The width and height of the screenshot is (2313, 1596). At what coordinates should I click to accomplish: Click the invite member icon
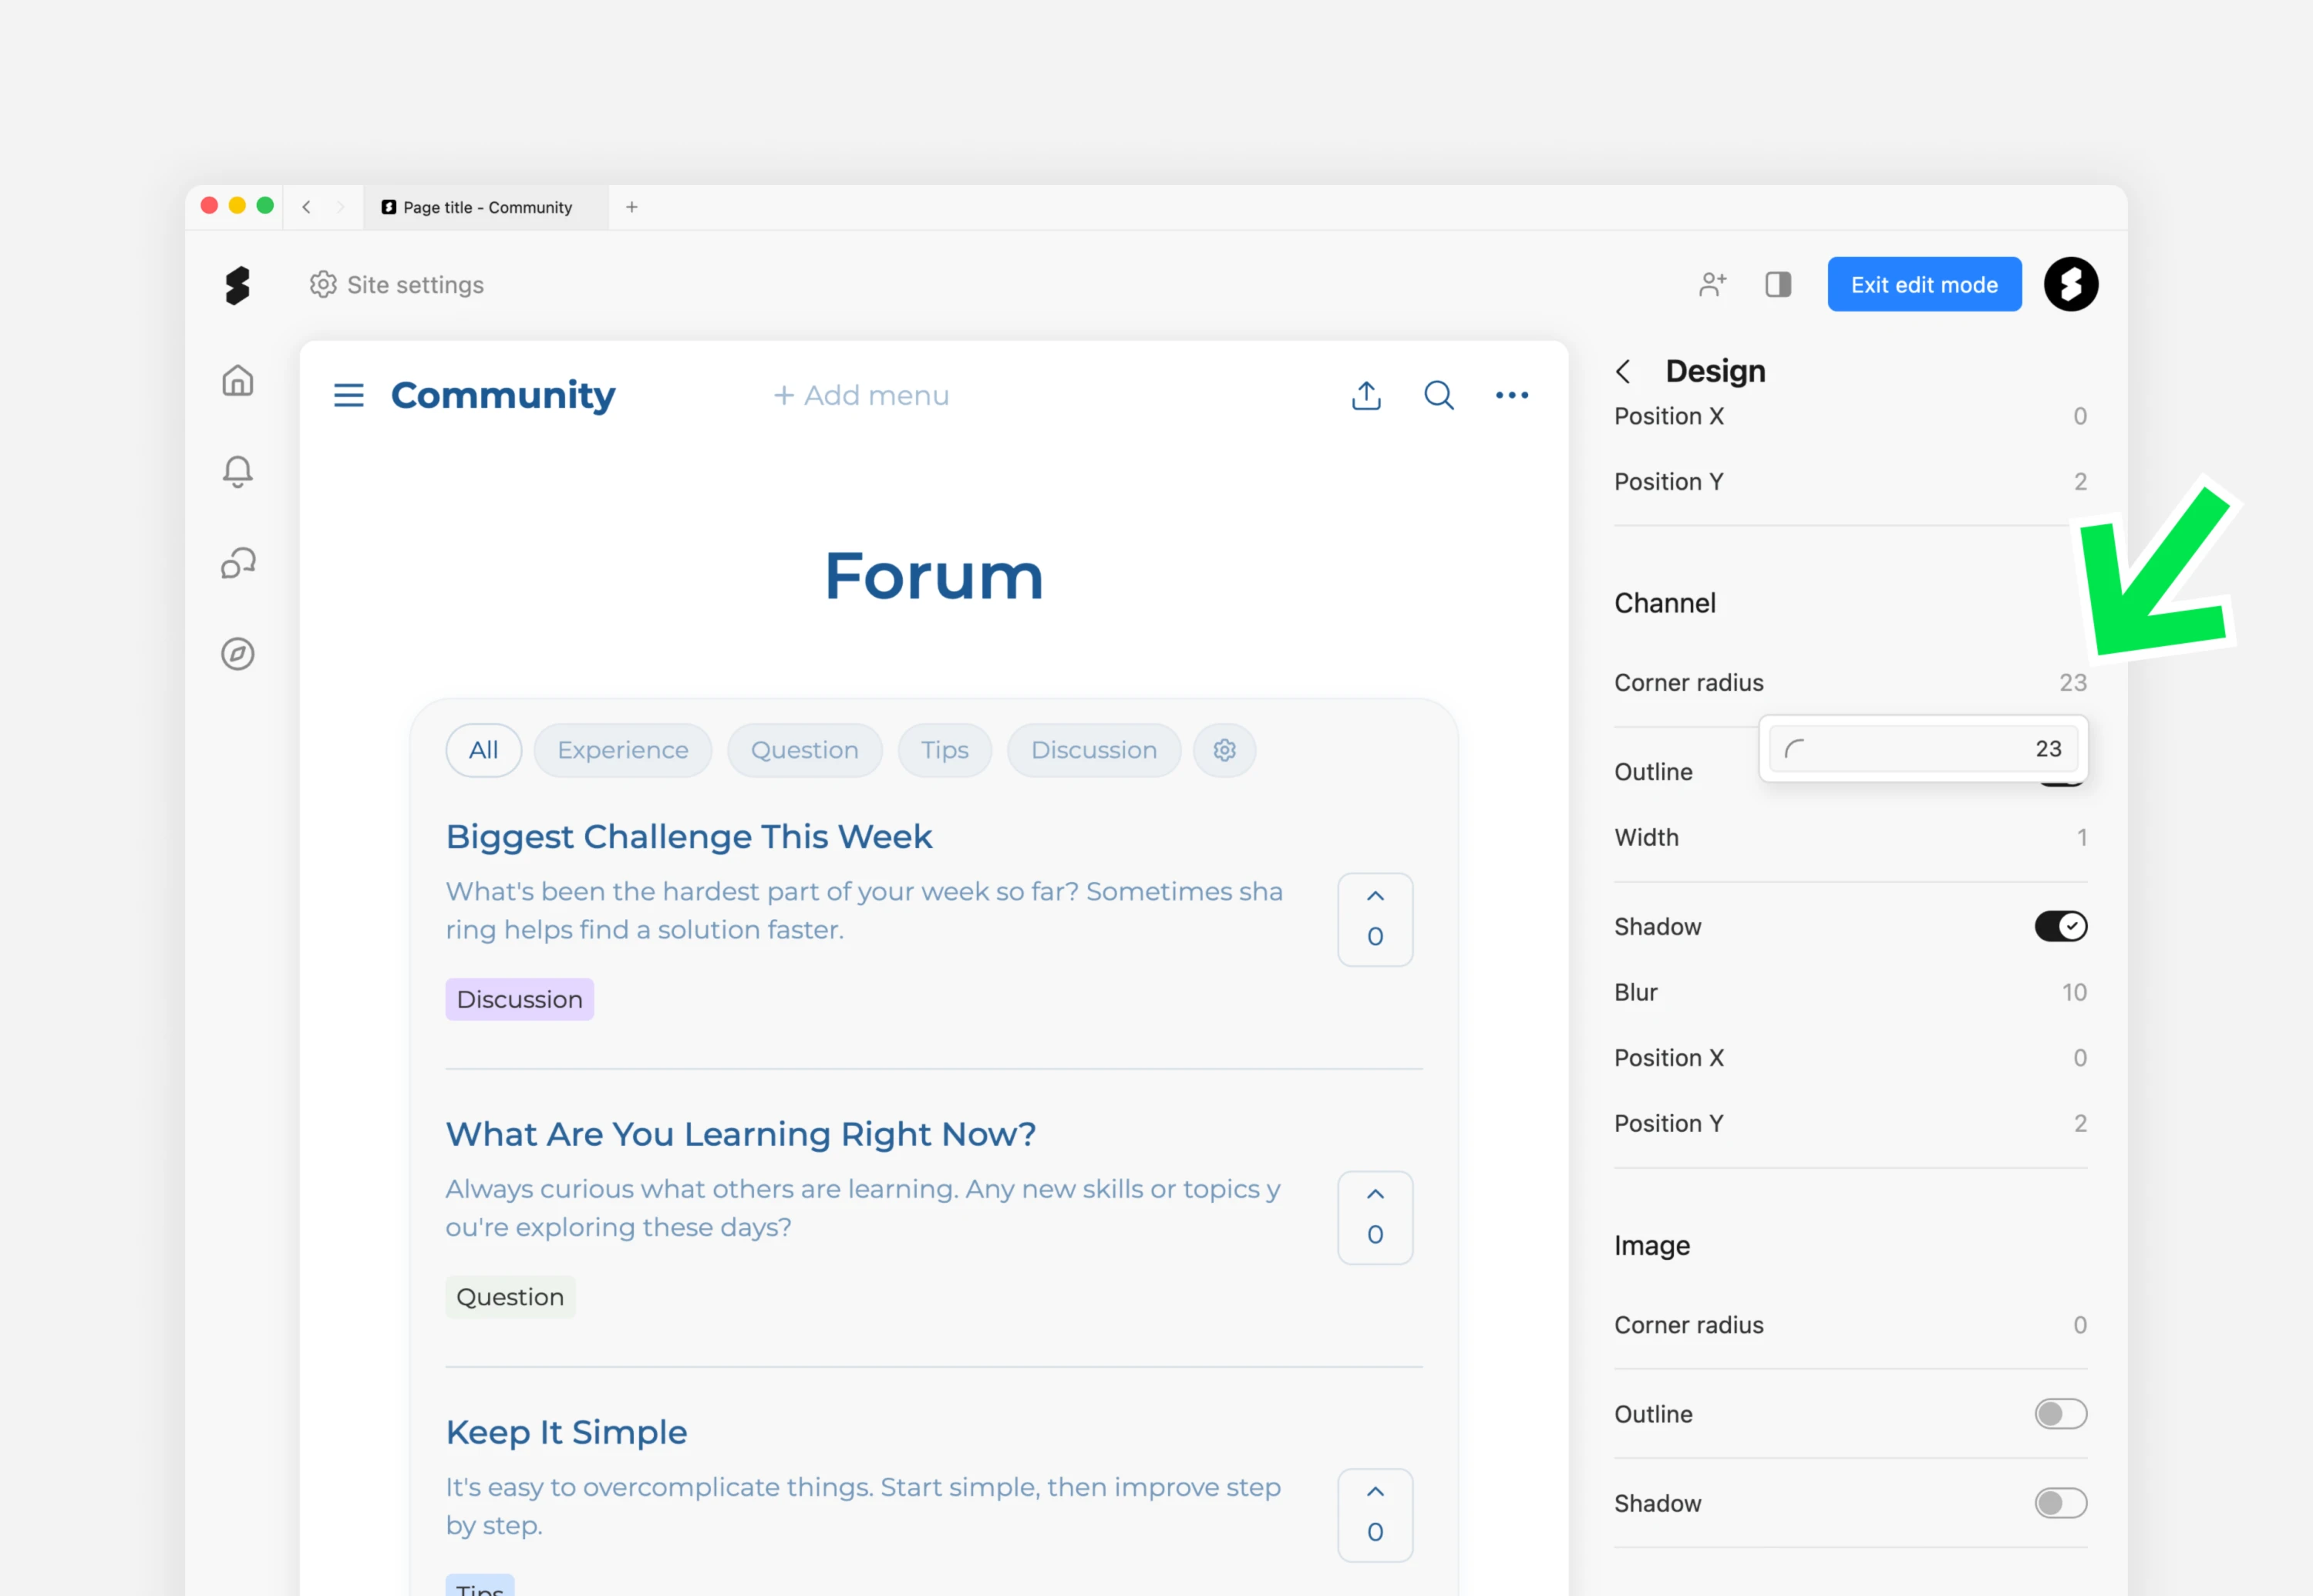coord(1712,285)
